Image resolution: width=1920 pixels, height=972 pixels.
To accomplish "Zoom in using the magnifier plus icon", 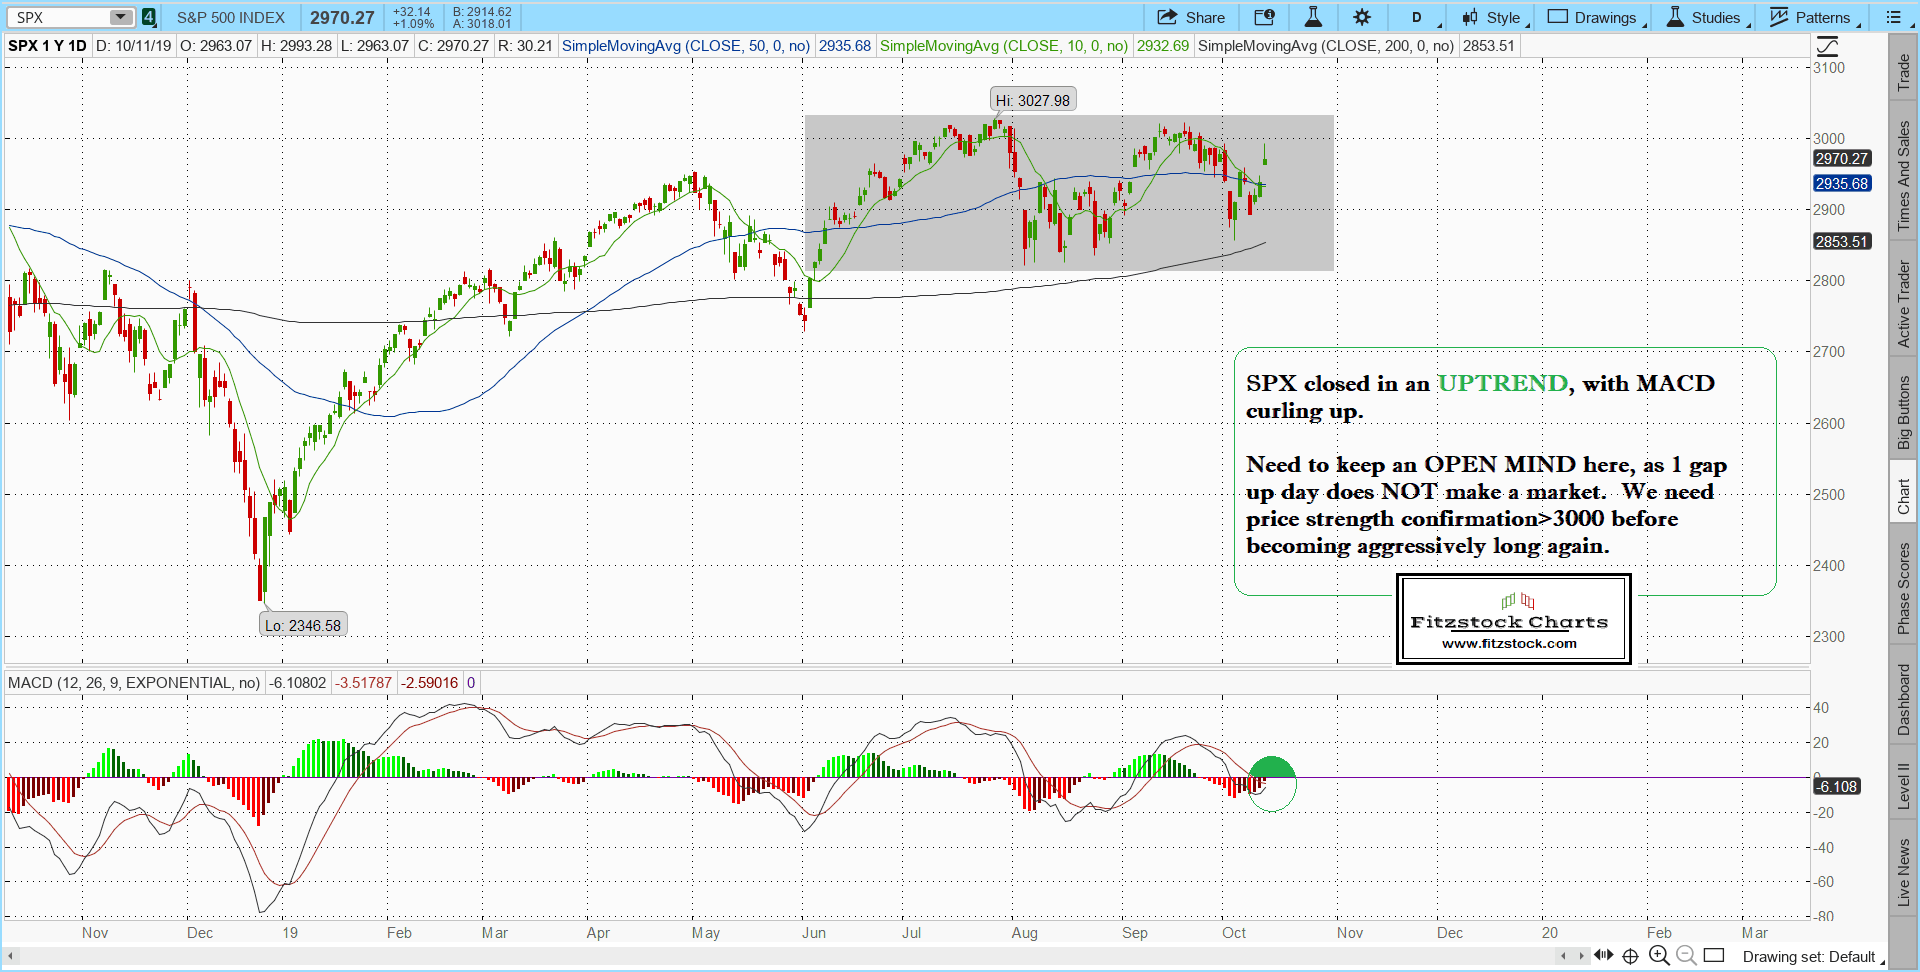I will click(x=1659, y=955).
